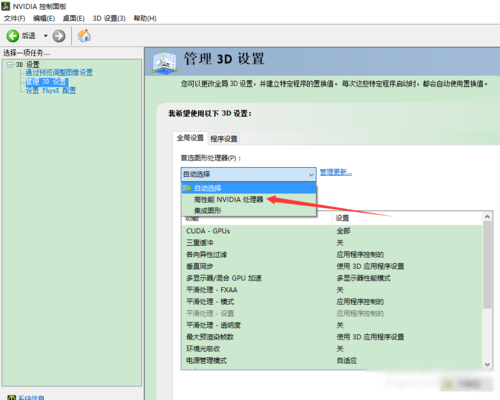
Task: Go to the Home page icon
Action: point(84,36)
